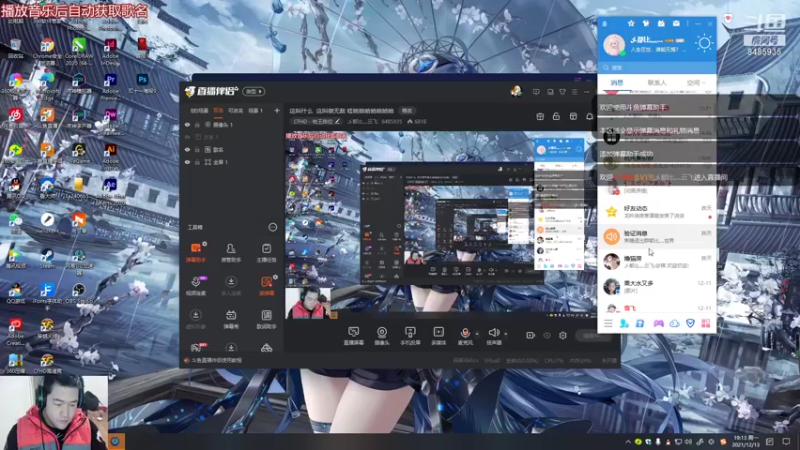Open the apps grid icon in QQ bottom bar
Image resolution: width=800 pixels, height=450 pixels.
706,323
